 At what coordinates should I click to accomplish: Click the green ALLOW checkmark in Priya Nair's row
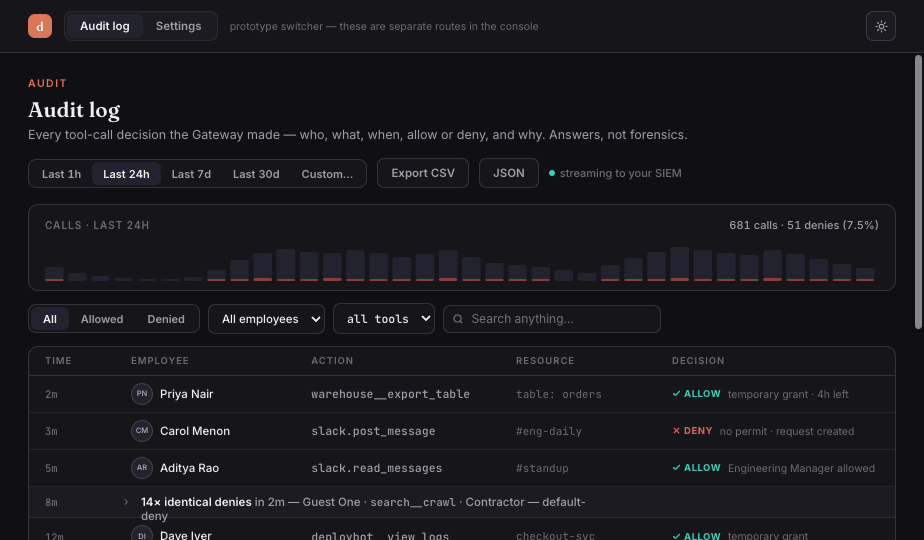pos(676,394)
